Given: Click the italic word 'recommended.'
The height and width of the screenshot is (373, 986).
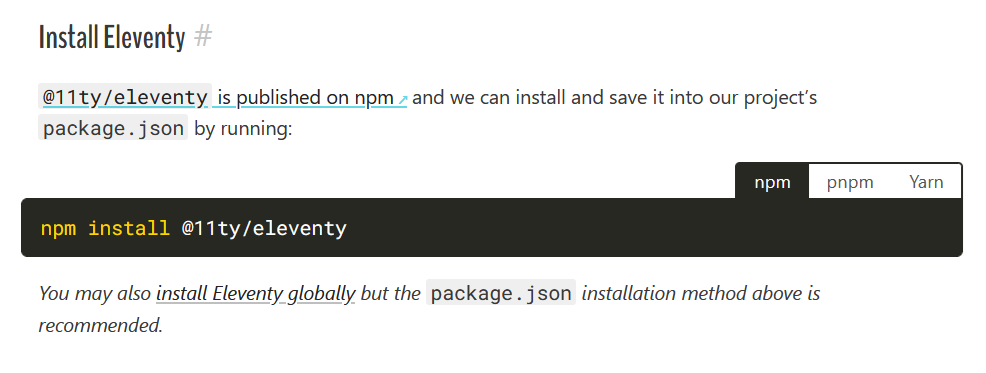Looking at the screenshot, I should click(x=101, y=325).
